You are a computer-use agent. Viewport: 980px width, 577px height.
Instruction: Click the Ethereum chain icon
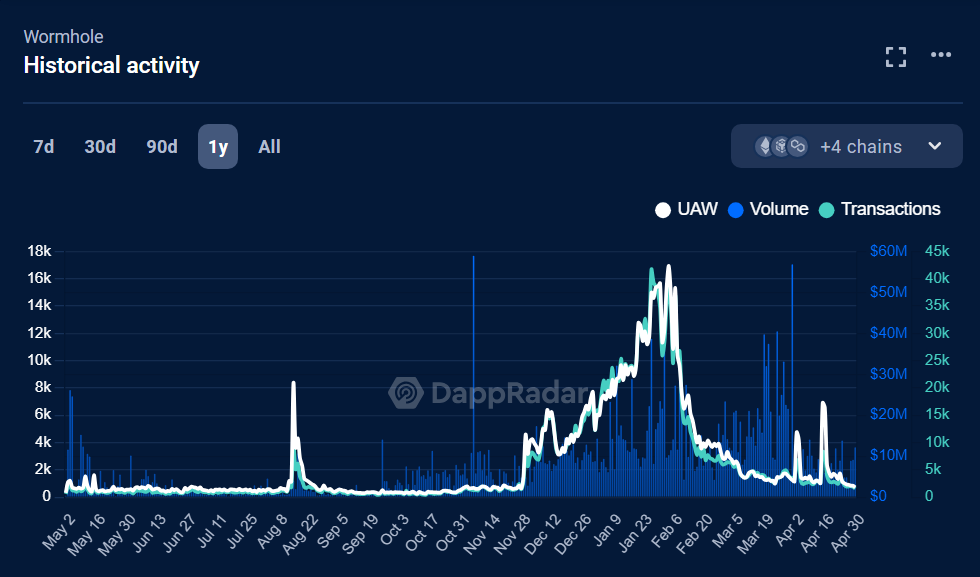pyautogui.click(x=765, y=146)
